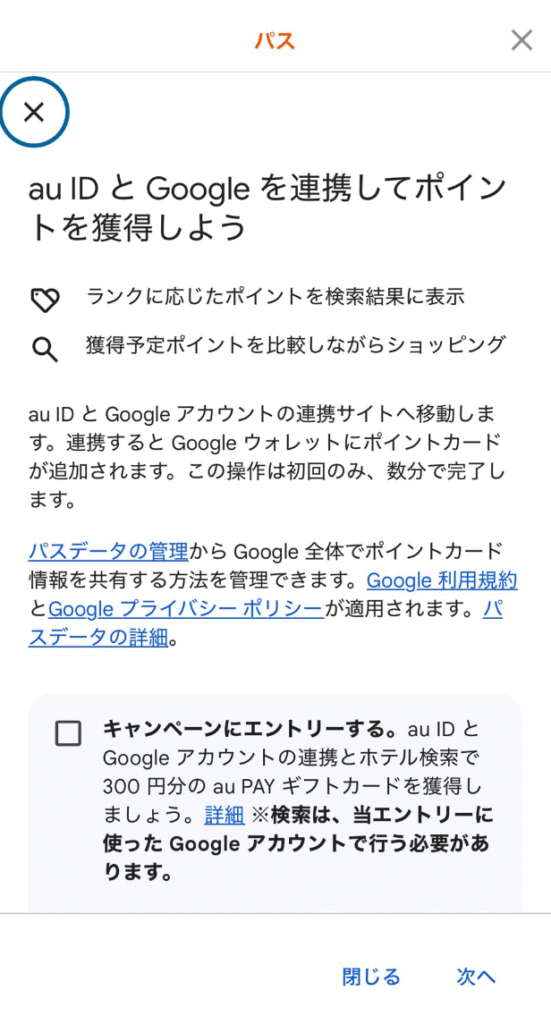This screenshot has height=1024, width=551.
Task: Click the heart tag loyalty points icon
Action: pos(45,299)
